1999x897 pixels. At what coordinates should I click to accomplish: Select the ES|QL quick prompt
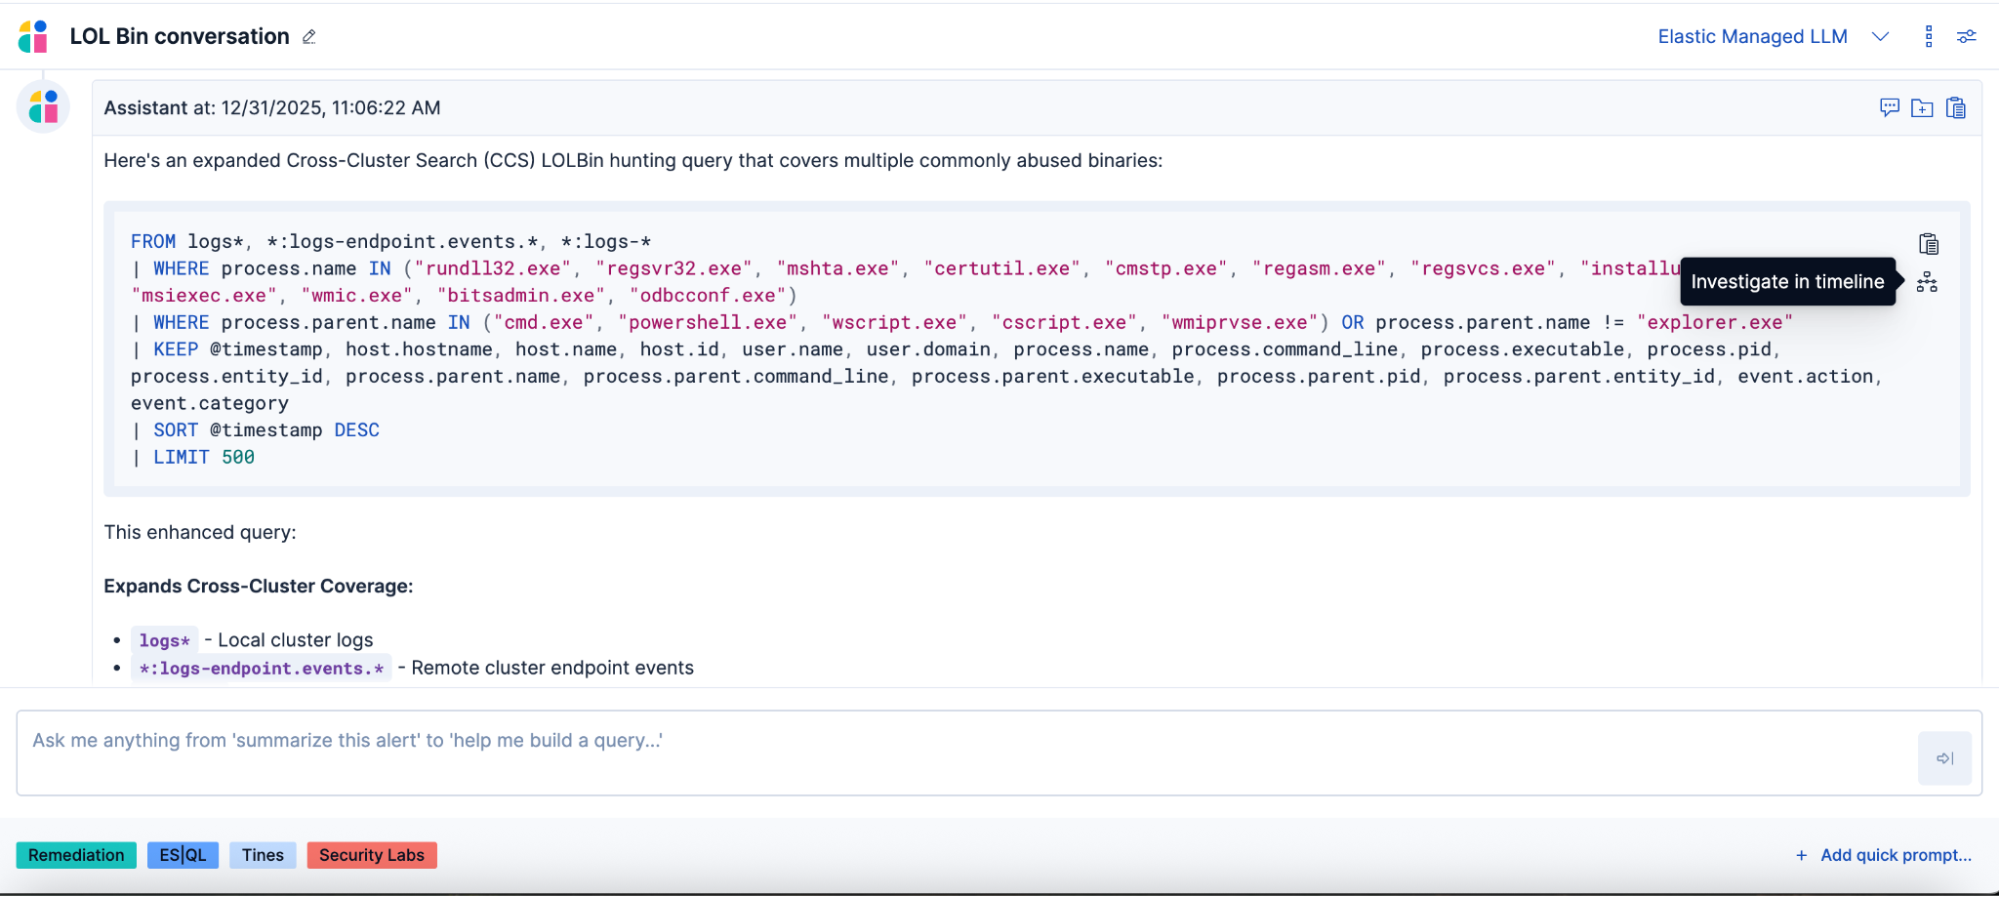click(183, 855)
